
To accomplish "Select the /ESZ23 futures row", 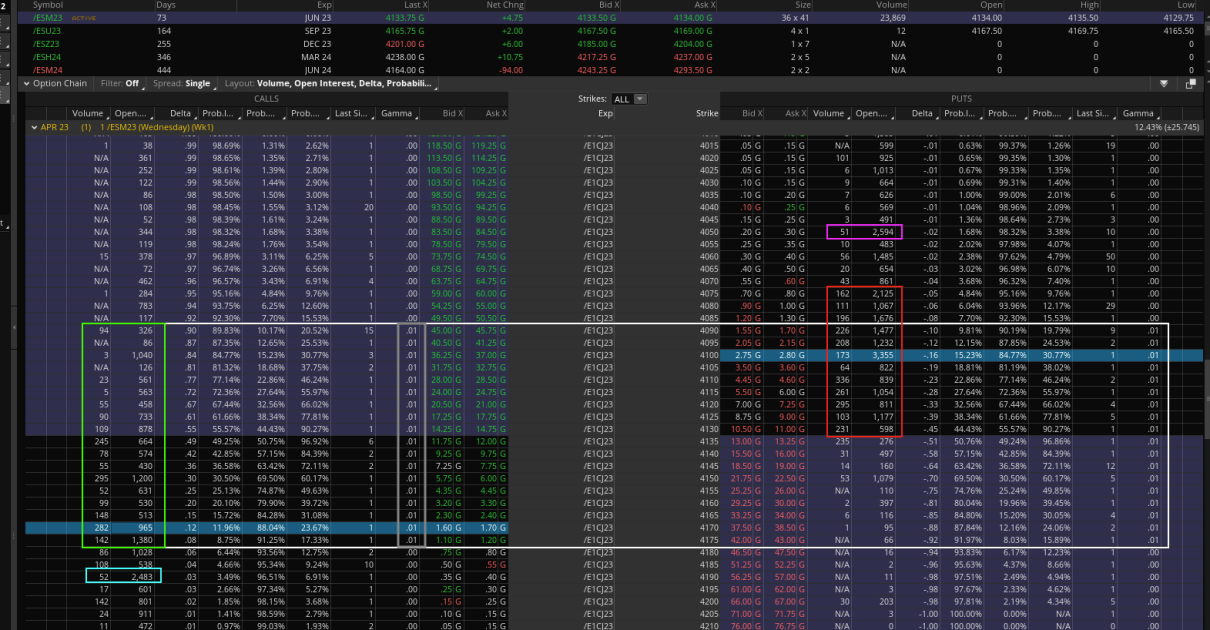I will point(612,44).
